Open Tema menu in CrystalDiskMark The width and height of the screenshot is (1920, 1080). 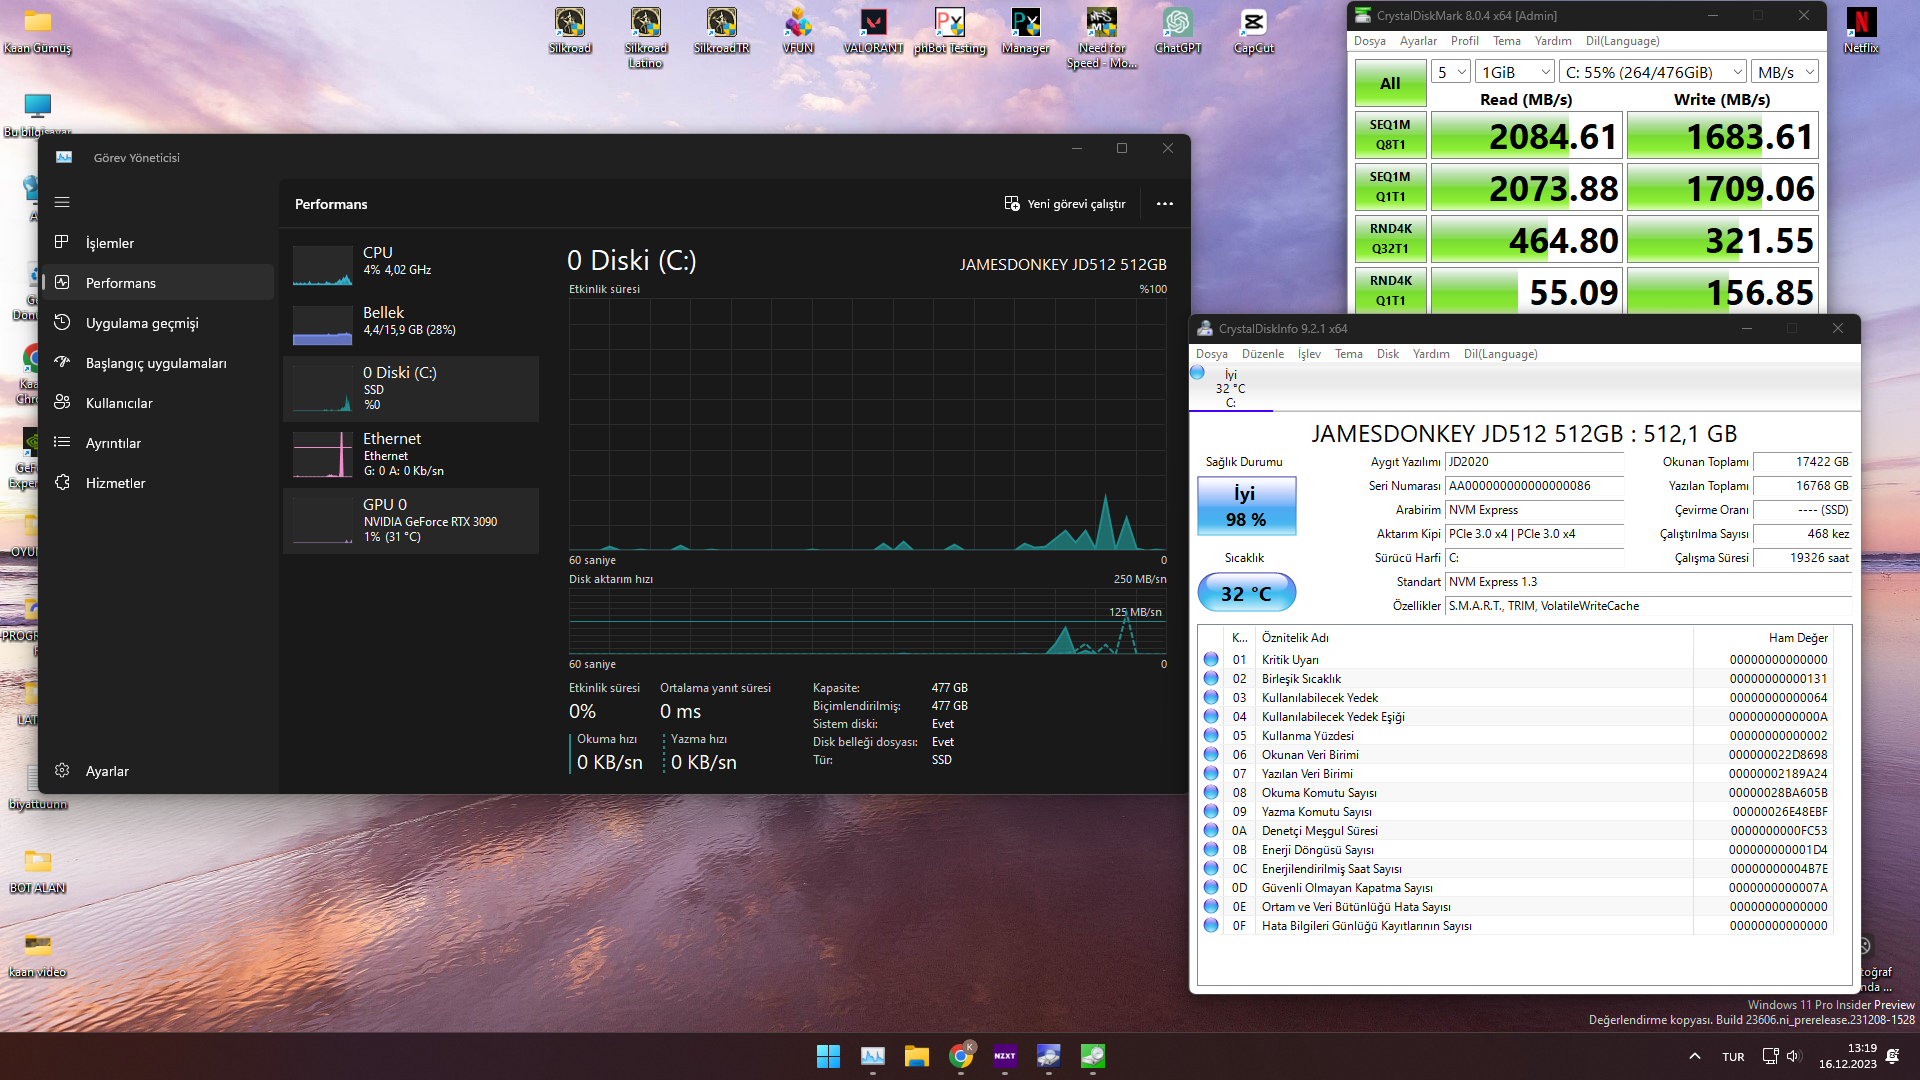tap(1506, 41)
